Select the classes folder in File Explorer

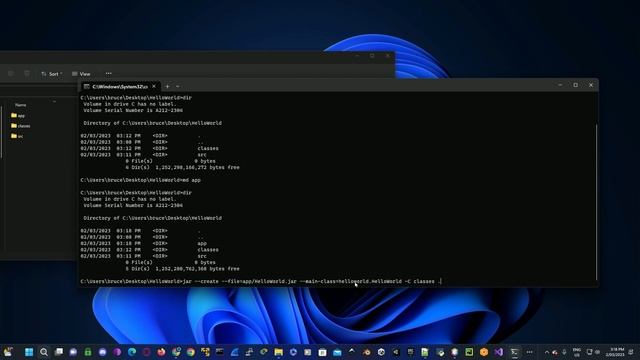tap(20, 126)
